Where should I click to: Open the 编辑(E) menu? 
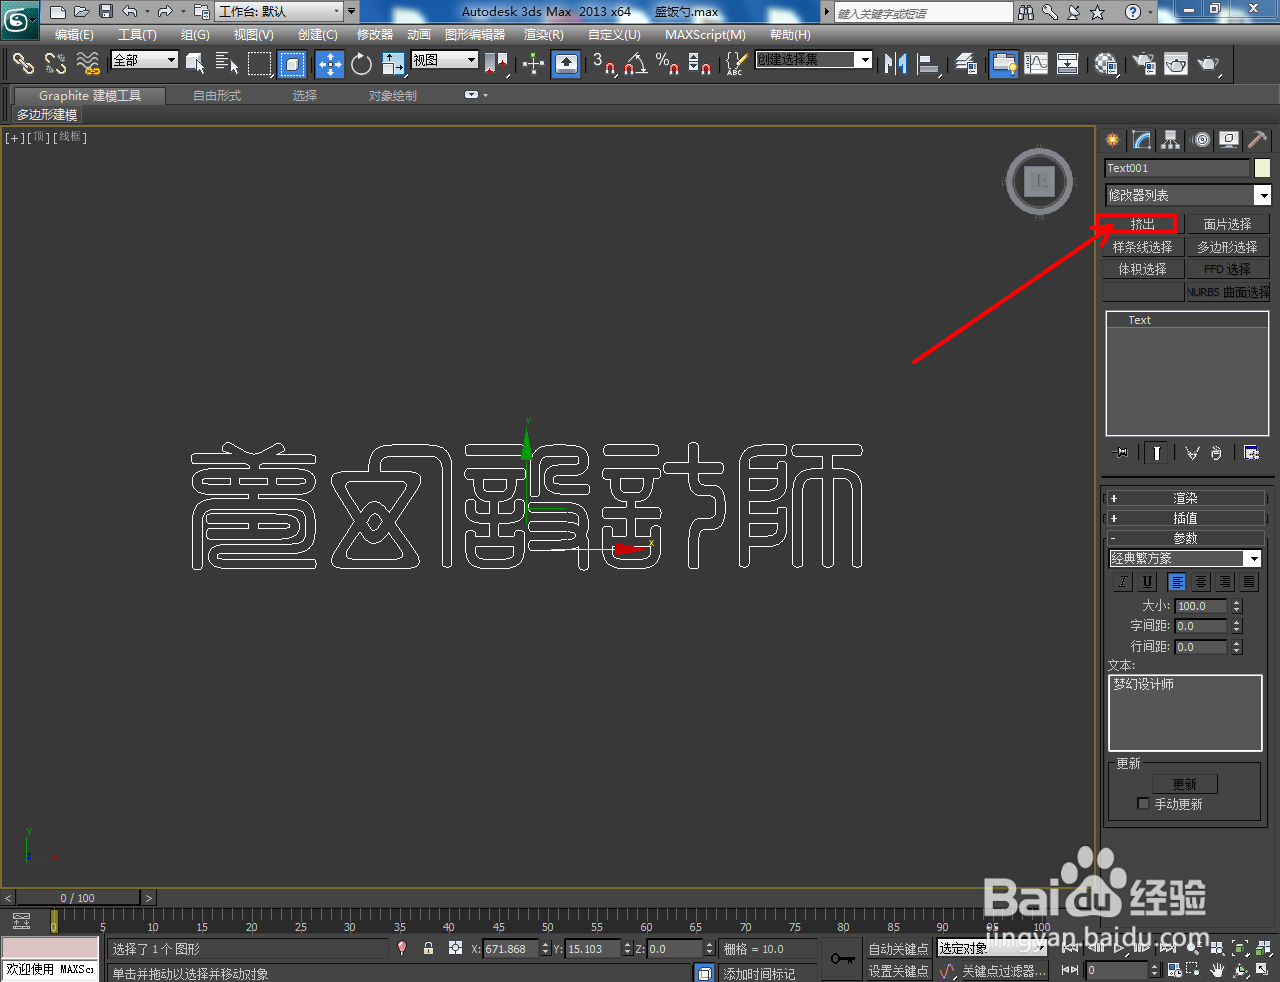[74, 35]
